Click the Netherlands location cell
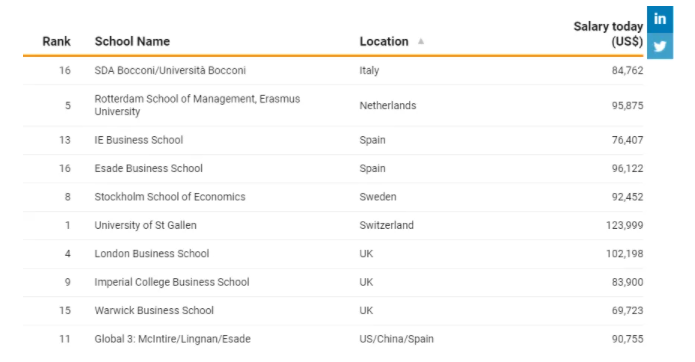The width and height of the screenshot is (695, 362). pos(388,105)
